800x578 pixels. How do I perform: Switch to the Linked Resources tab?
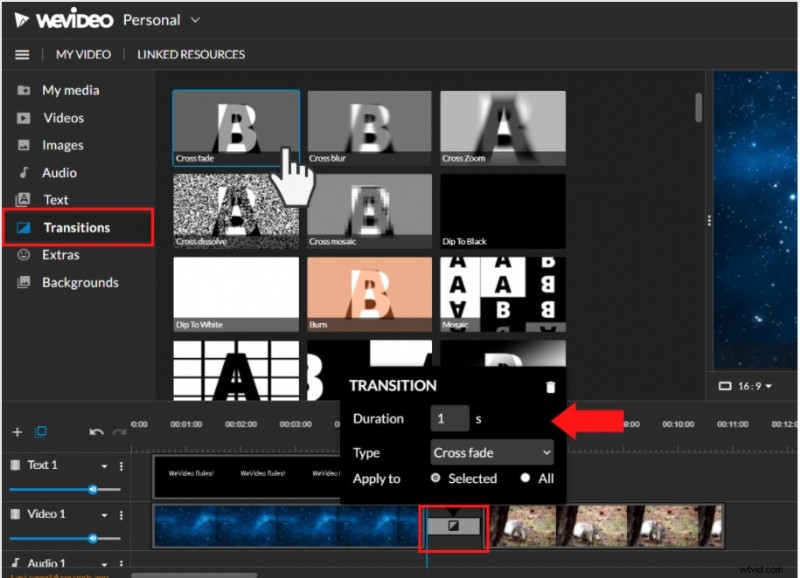(190, 54)
